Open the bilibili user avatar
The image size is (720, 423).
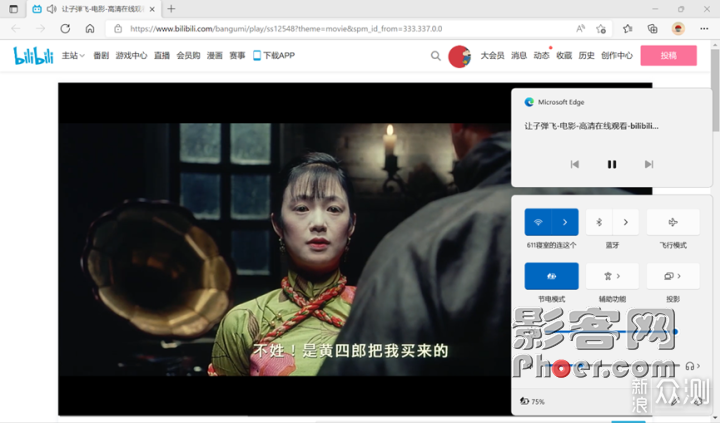coord(460,56)
